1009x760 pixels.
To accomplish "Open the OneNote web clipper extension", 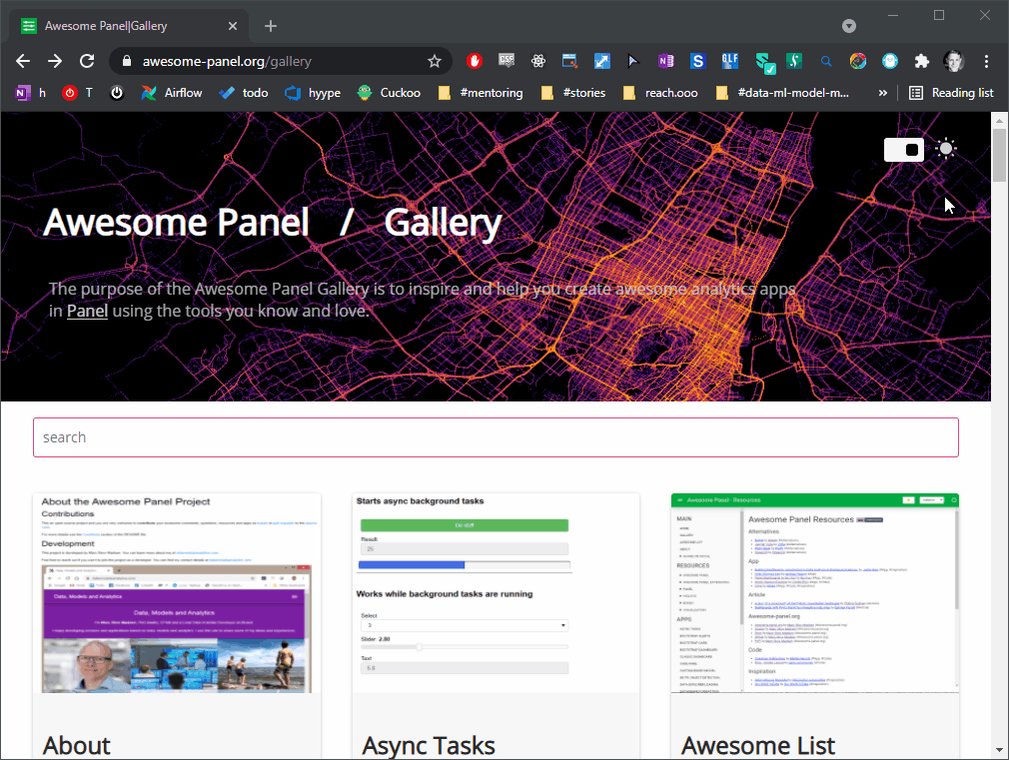I will [665, 61].
